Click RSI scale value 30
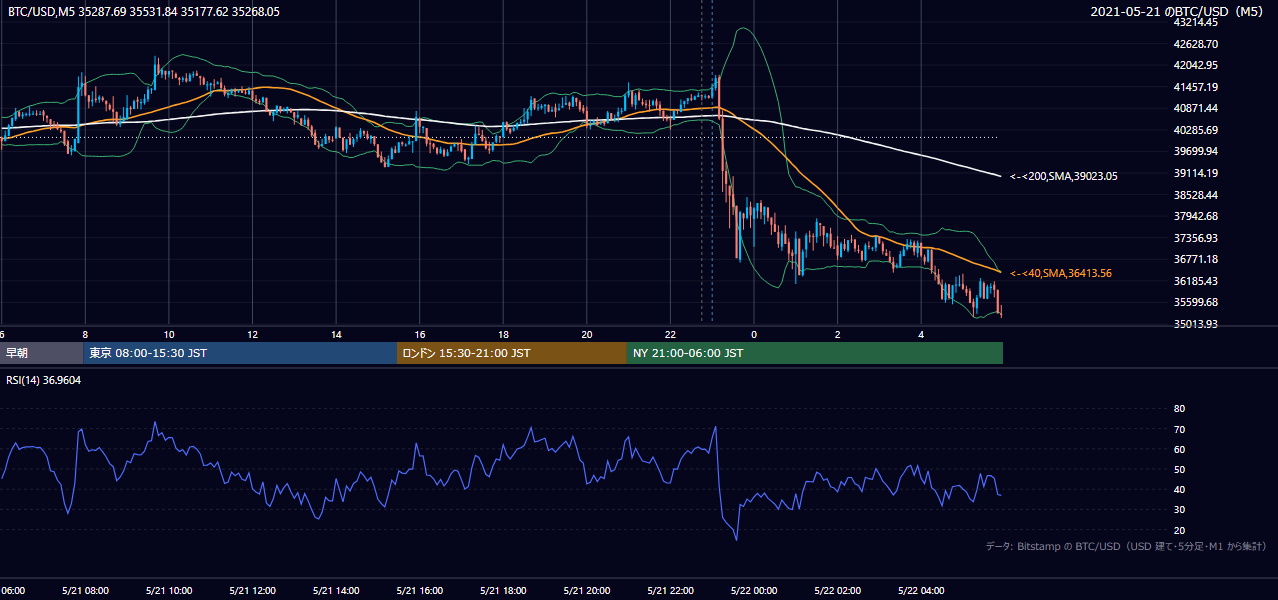 click(x=1179, y=510)
